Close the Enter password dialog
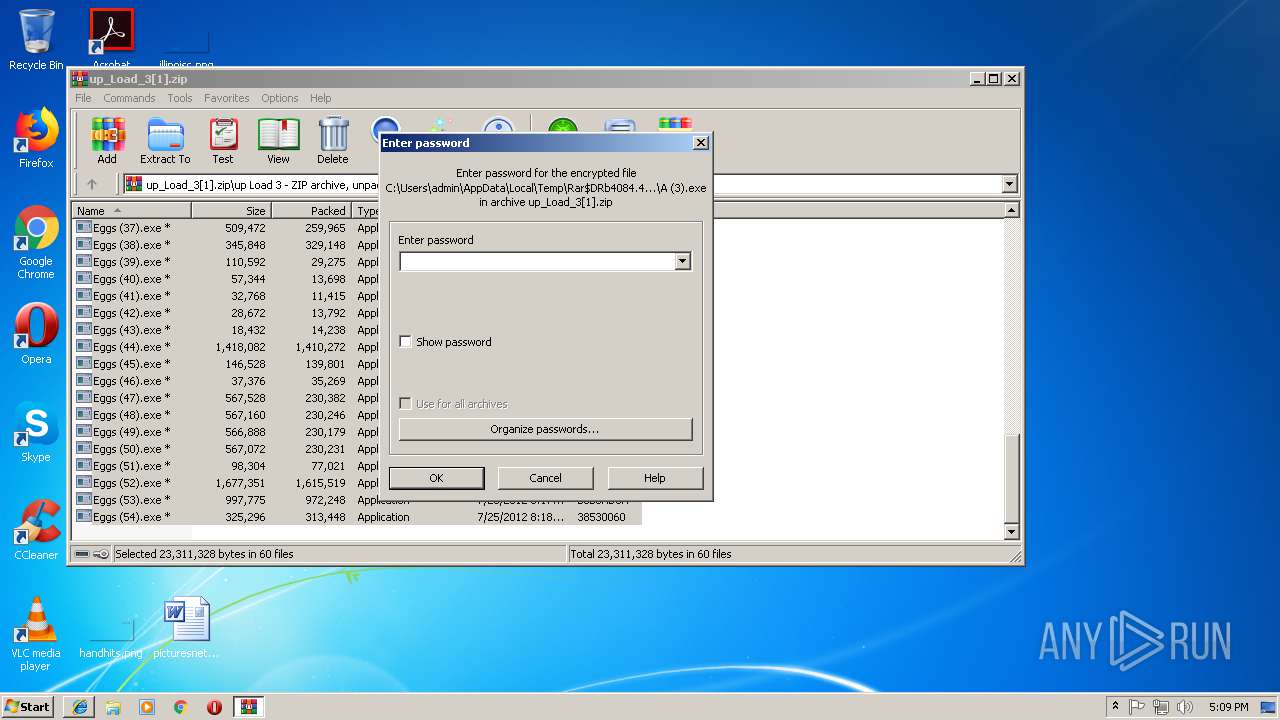Viewport: 1280px width, 720px height. 701,143
